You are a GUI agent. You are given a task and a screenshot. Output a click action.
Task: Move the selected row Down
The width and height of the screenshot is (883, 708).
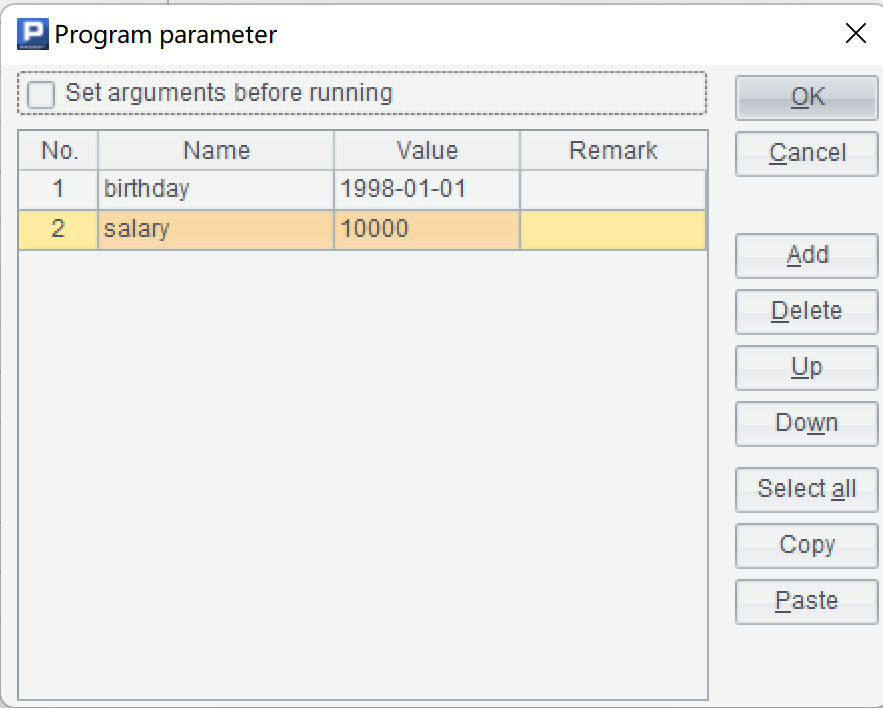807,424
